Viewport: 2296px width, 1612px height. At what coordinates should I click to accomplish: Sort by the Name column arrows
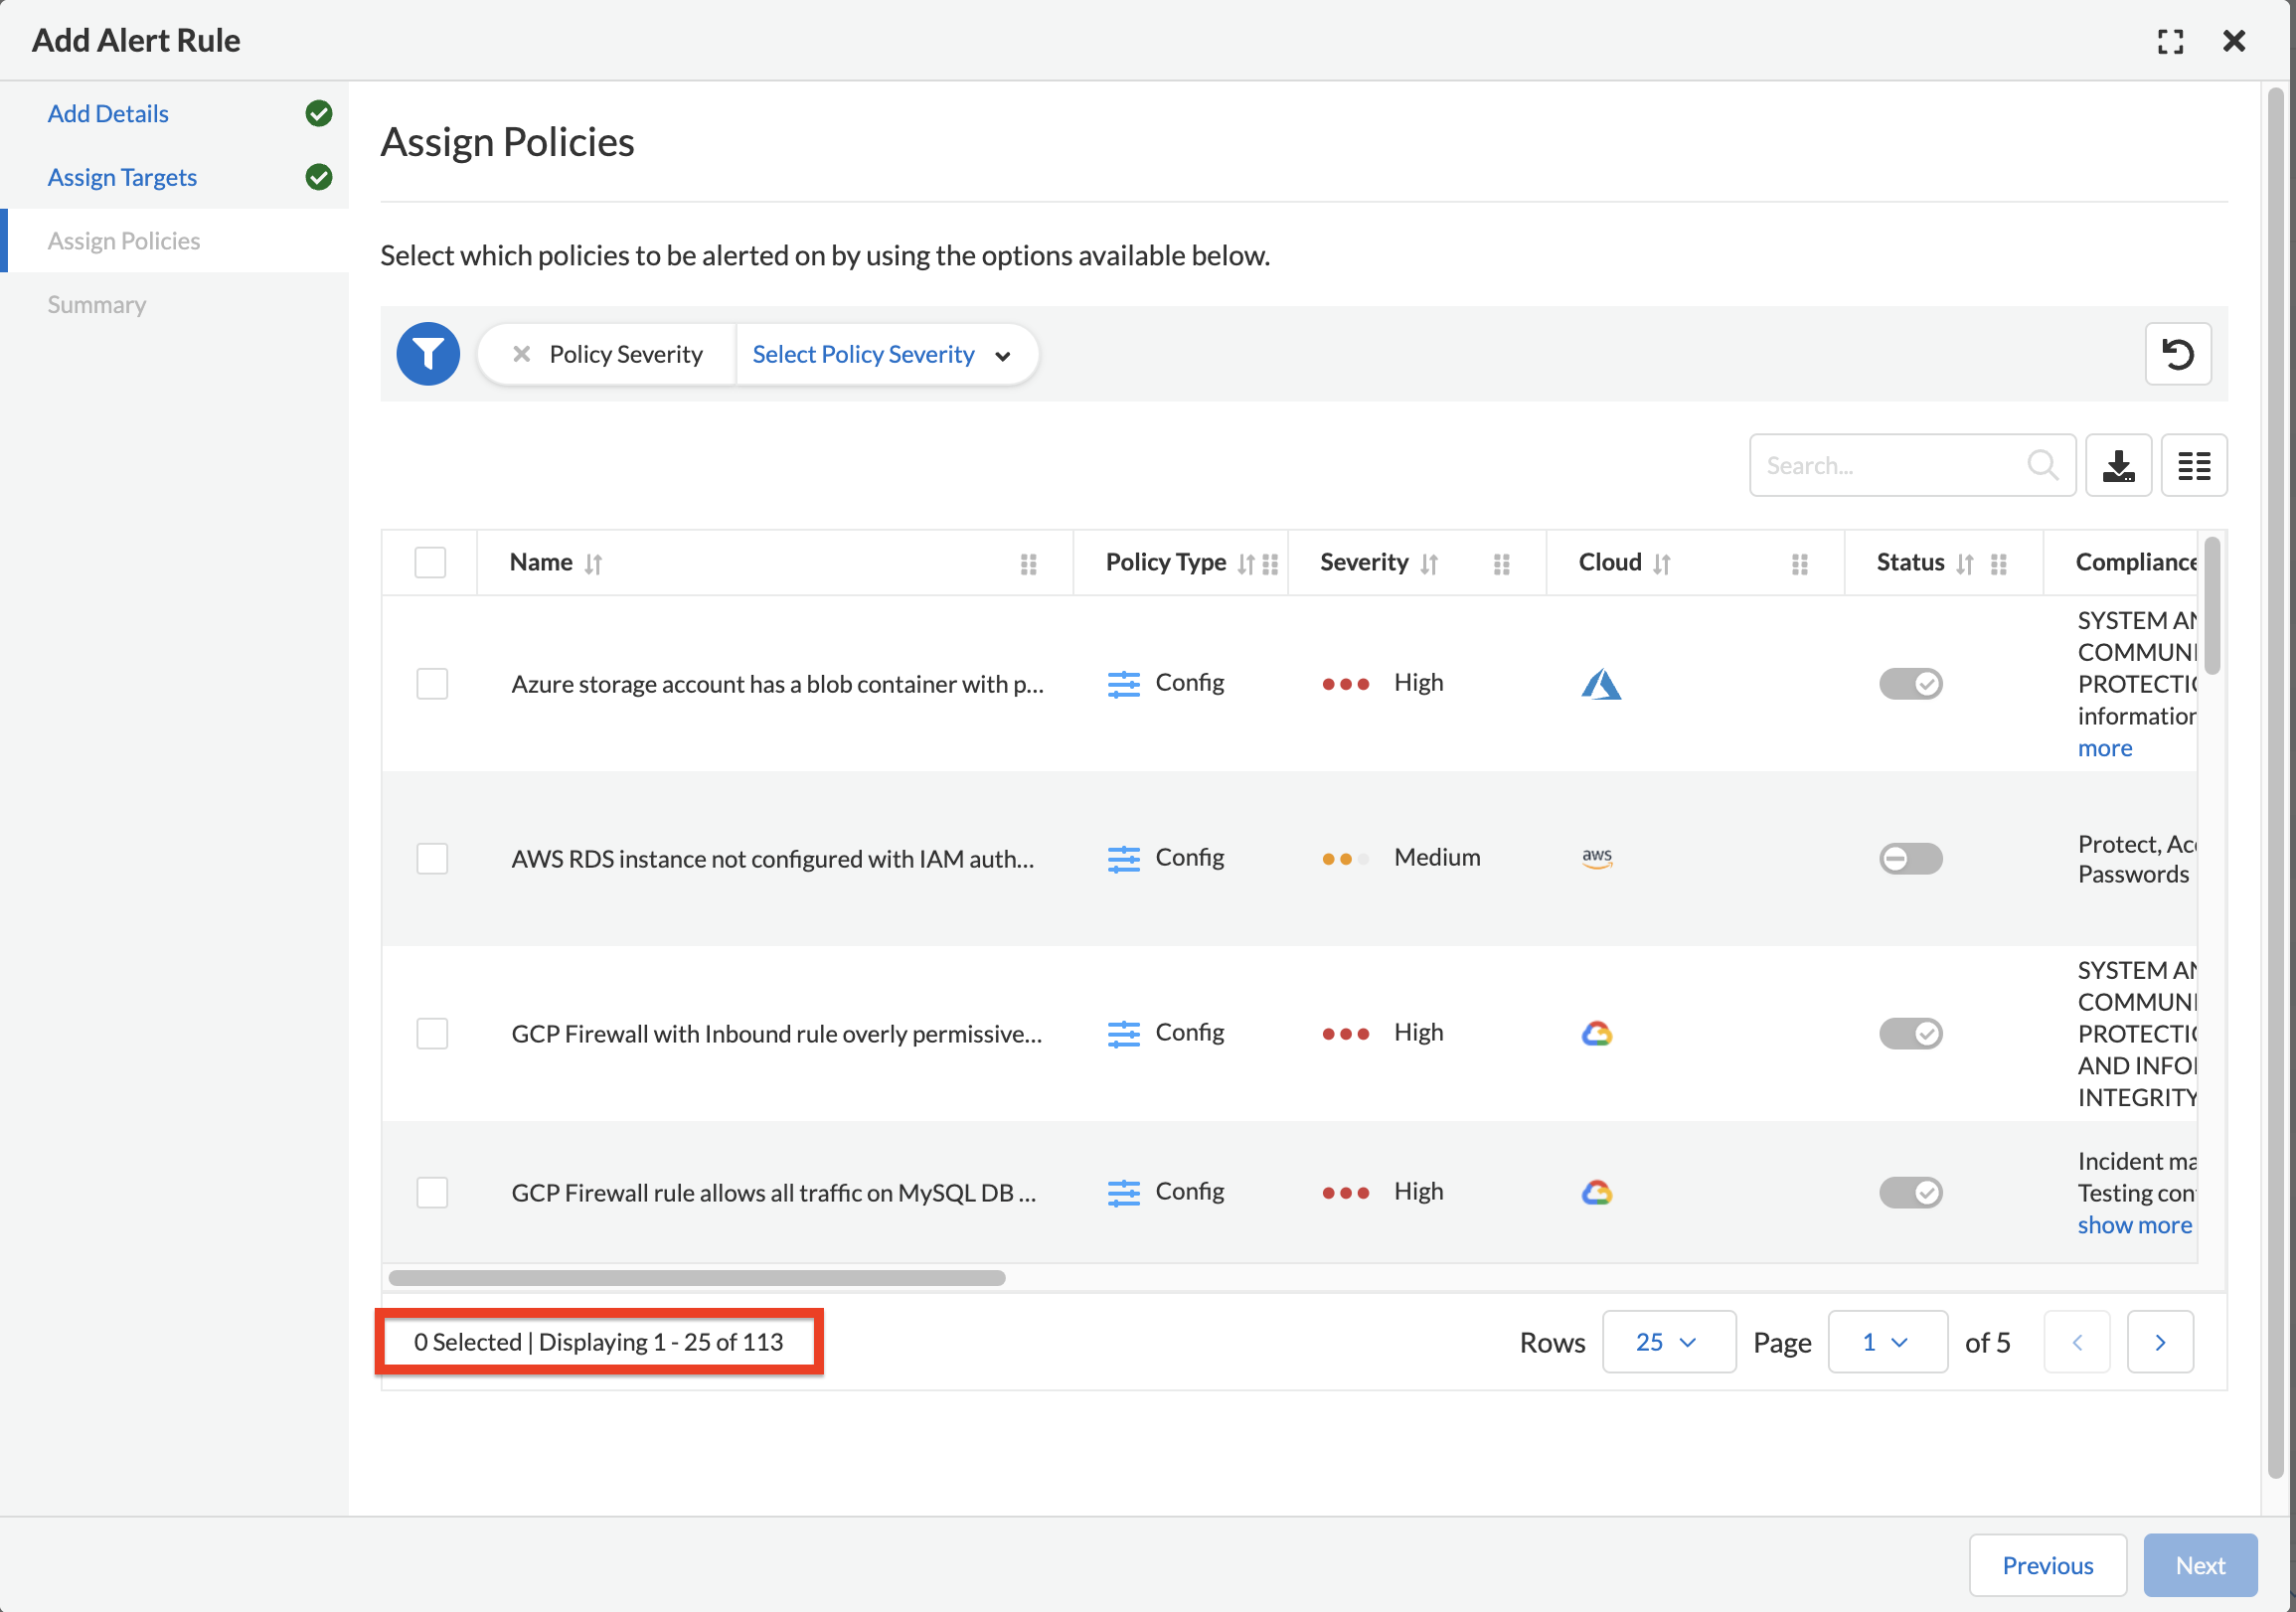point(593,564)
